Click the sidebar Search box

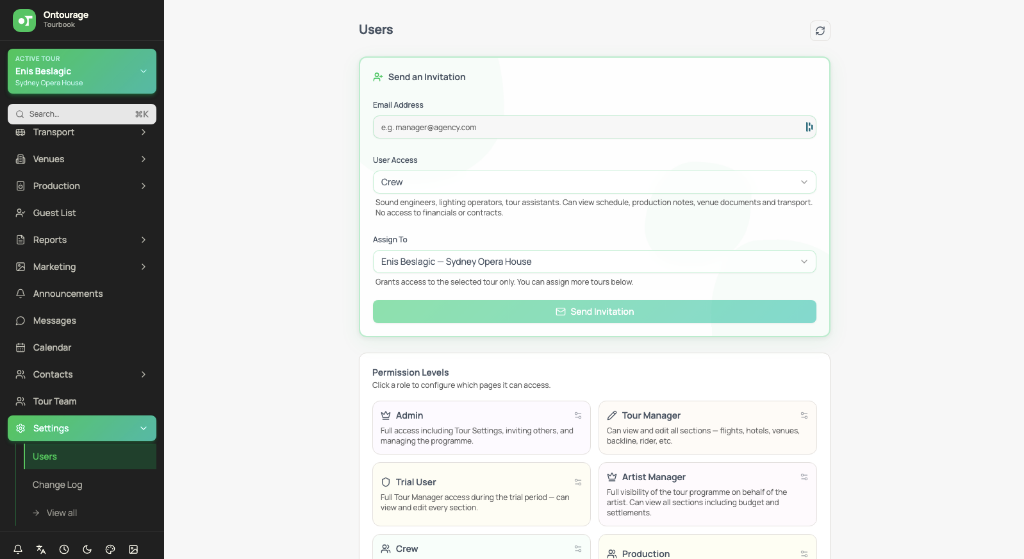coord(82,114)
